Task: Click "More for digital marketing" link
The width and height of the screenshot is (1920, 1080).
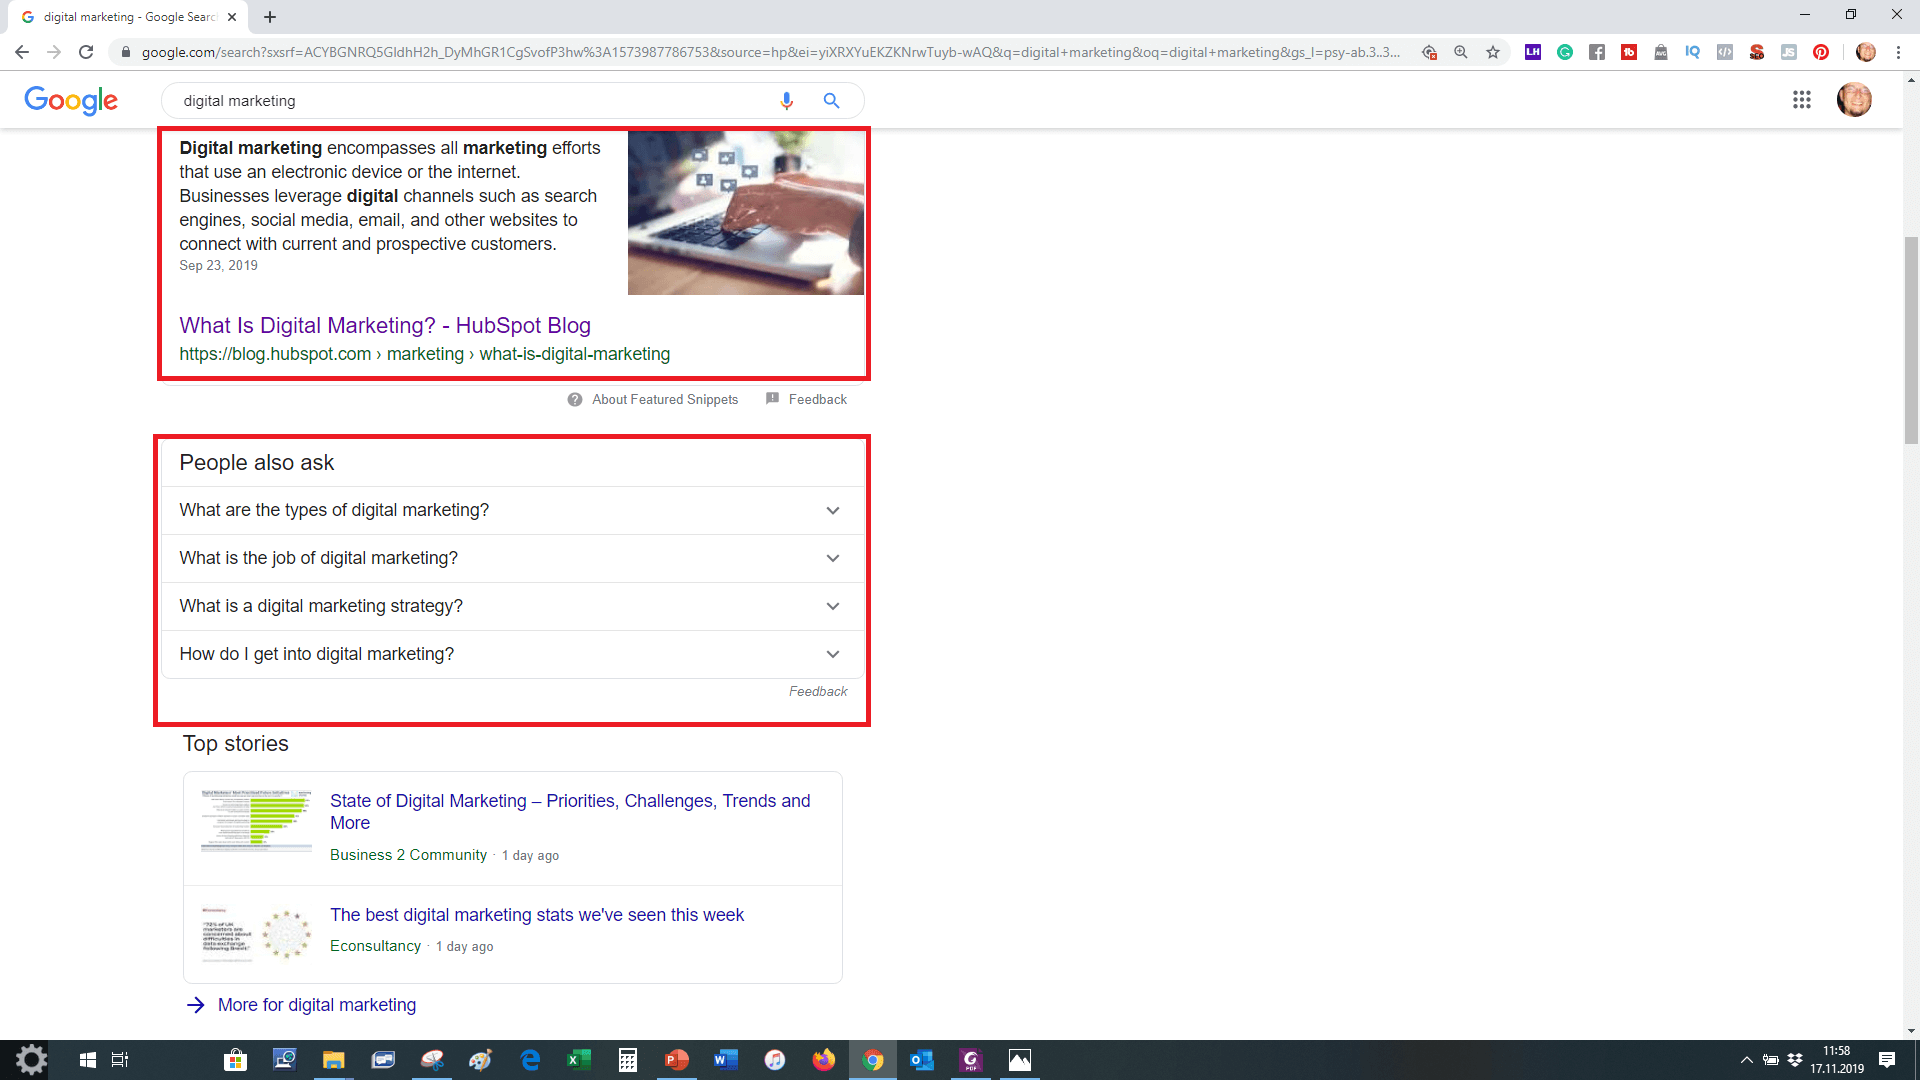Action: (316, 1005)
